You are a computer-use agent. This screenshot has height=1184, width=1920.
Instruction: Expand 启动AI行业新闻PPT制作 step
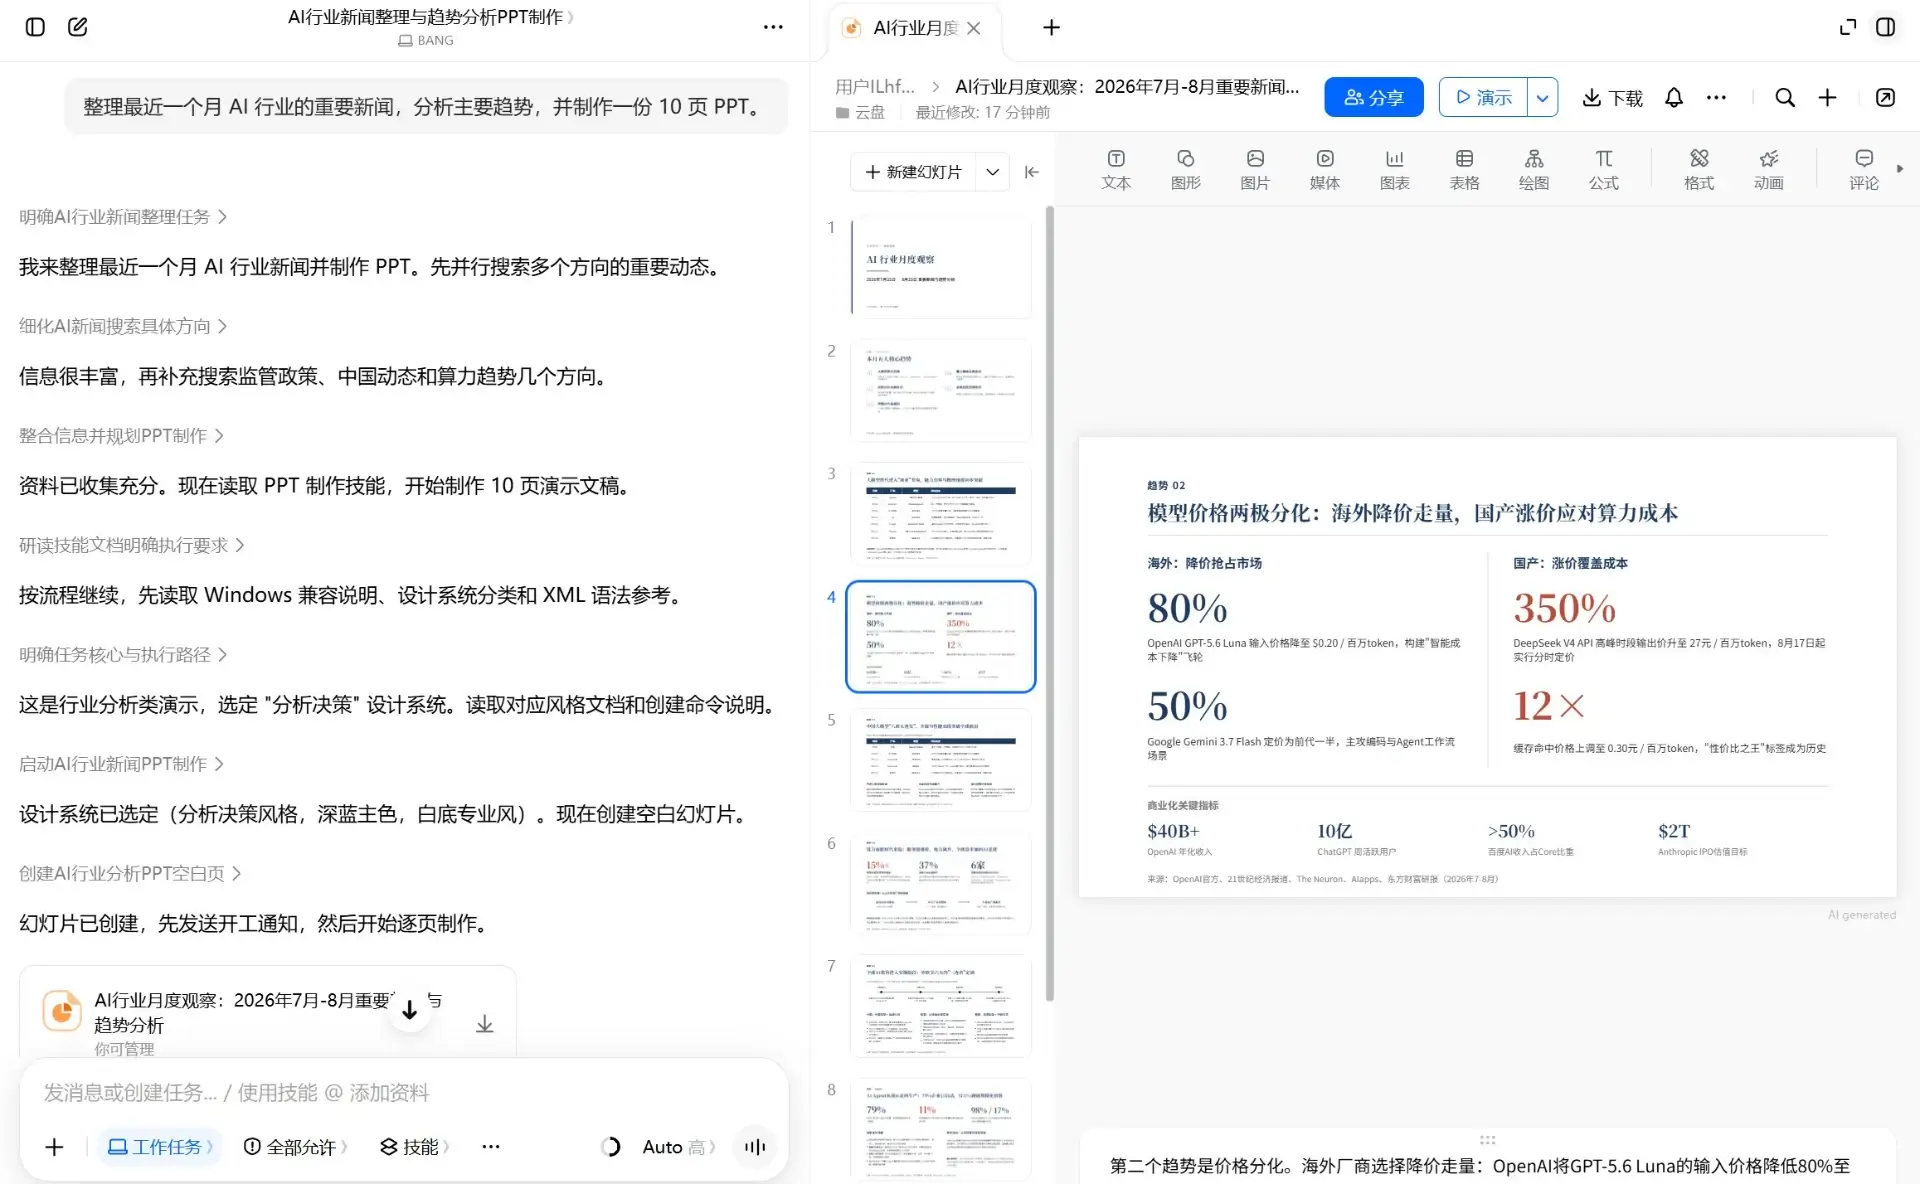point(121,764)
